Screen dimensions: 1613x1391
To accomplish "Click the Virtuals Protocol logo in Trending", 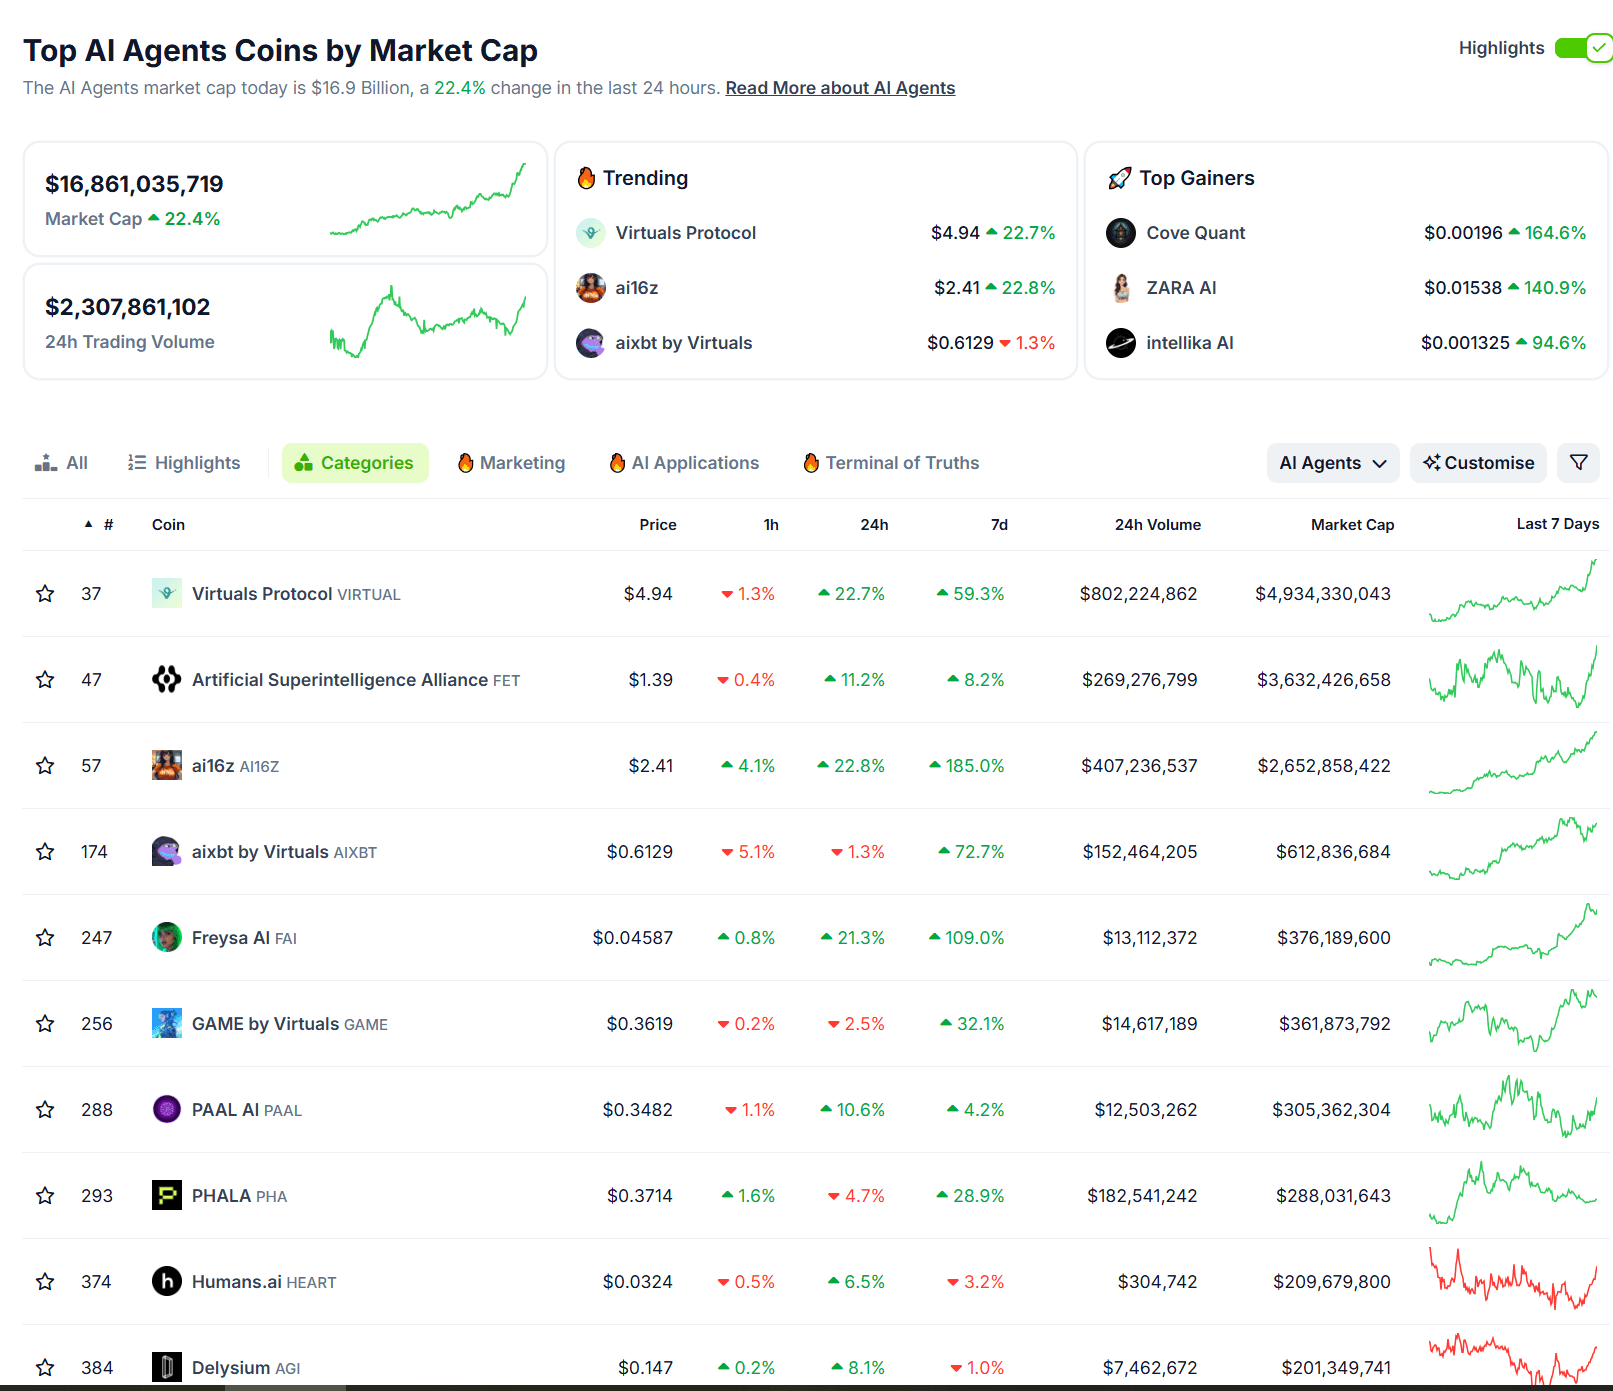I will [x=591, y=233].
